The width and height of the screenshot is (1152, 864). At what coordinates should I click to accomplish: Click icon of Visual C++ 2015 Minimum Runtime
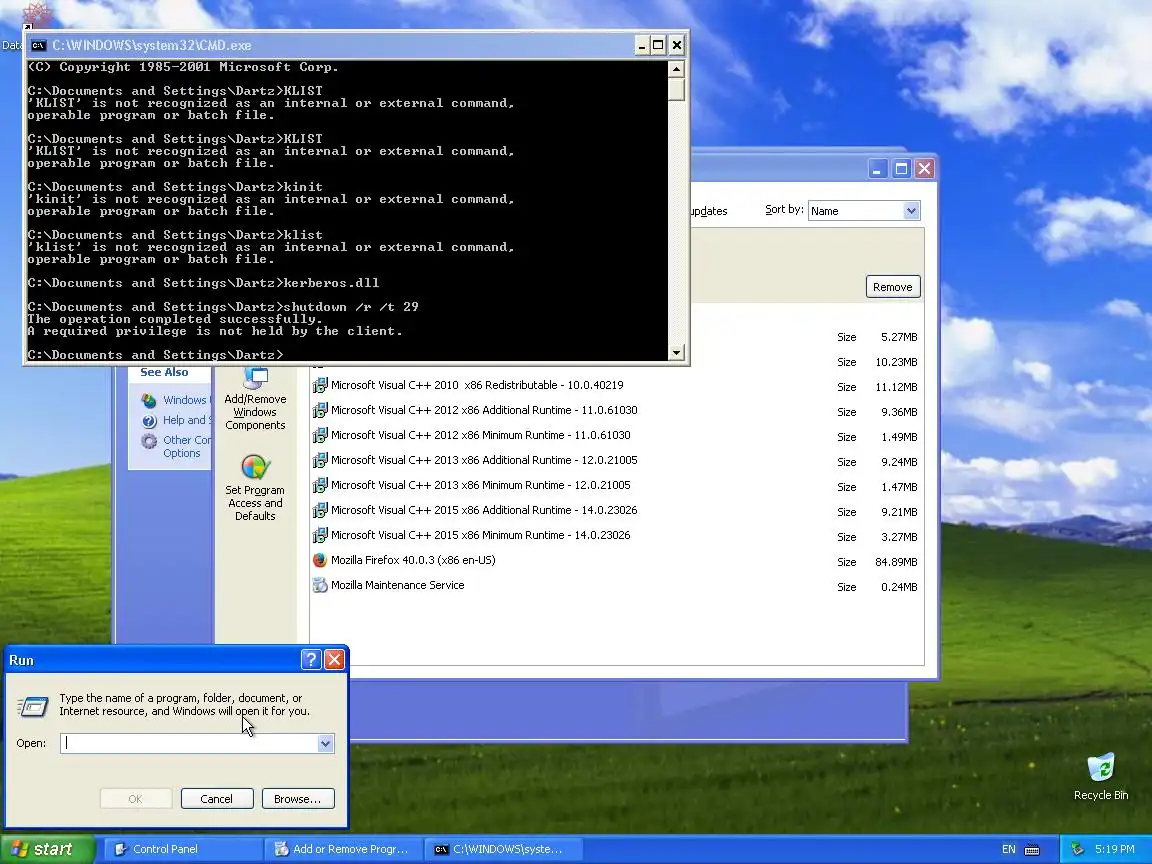[320, 535]
